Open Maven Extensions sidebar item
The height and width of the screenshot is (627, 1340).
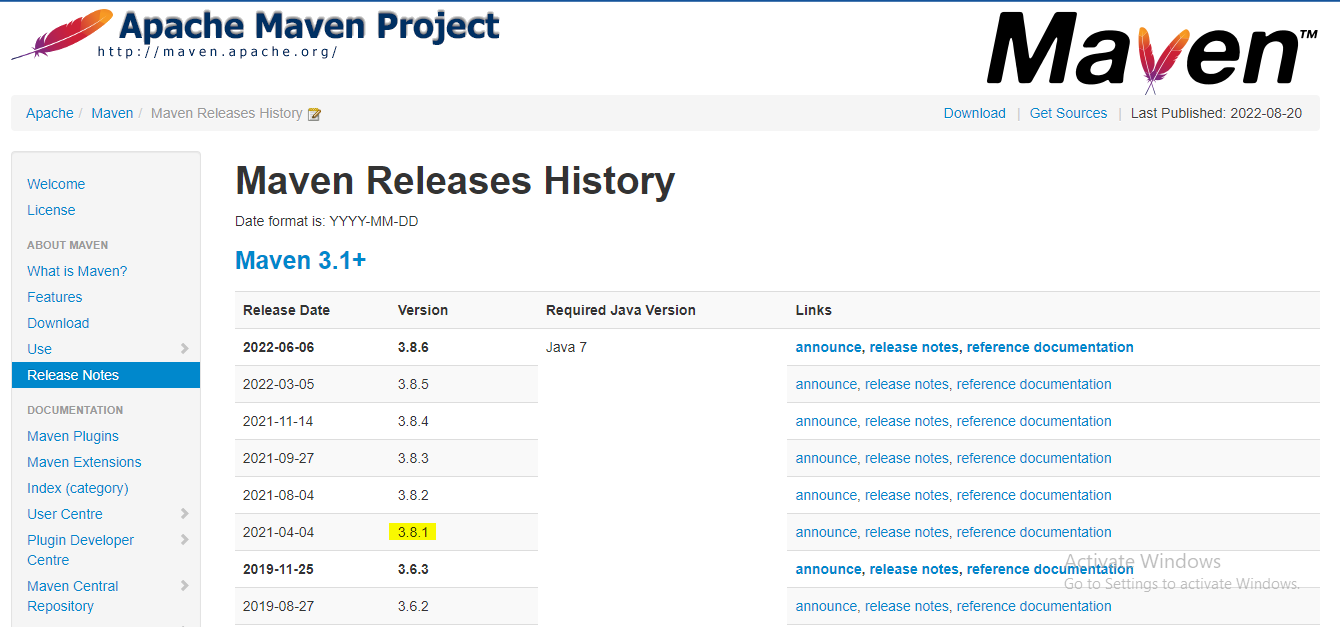pos(84,462)
